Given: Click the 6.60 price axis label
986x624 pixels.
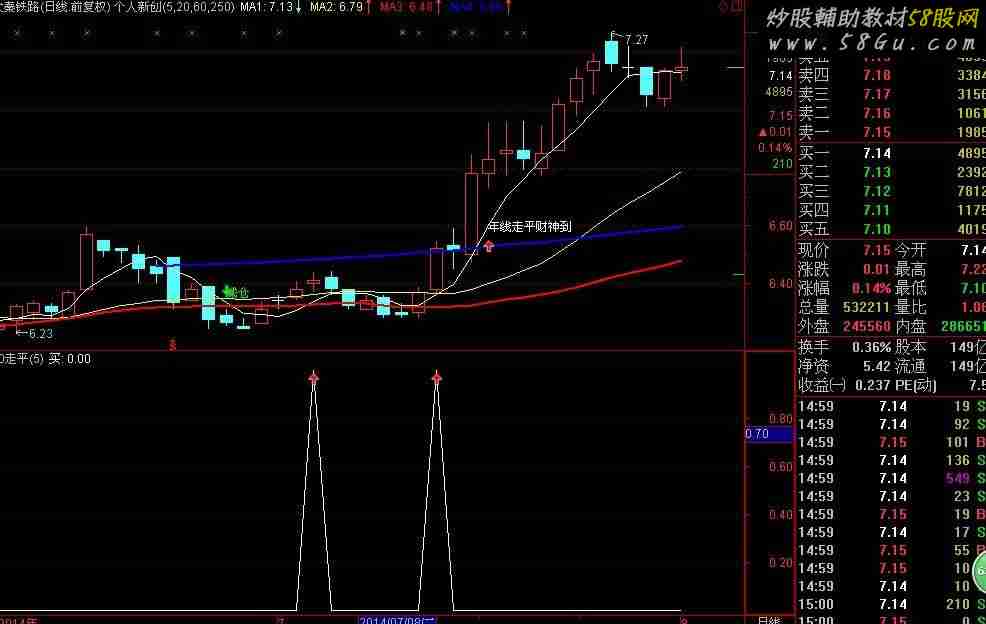Looking at the screenshot, I should click(780, 226).
